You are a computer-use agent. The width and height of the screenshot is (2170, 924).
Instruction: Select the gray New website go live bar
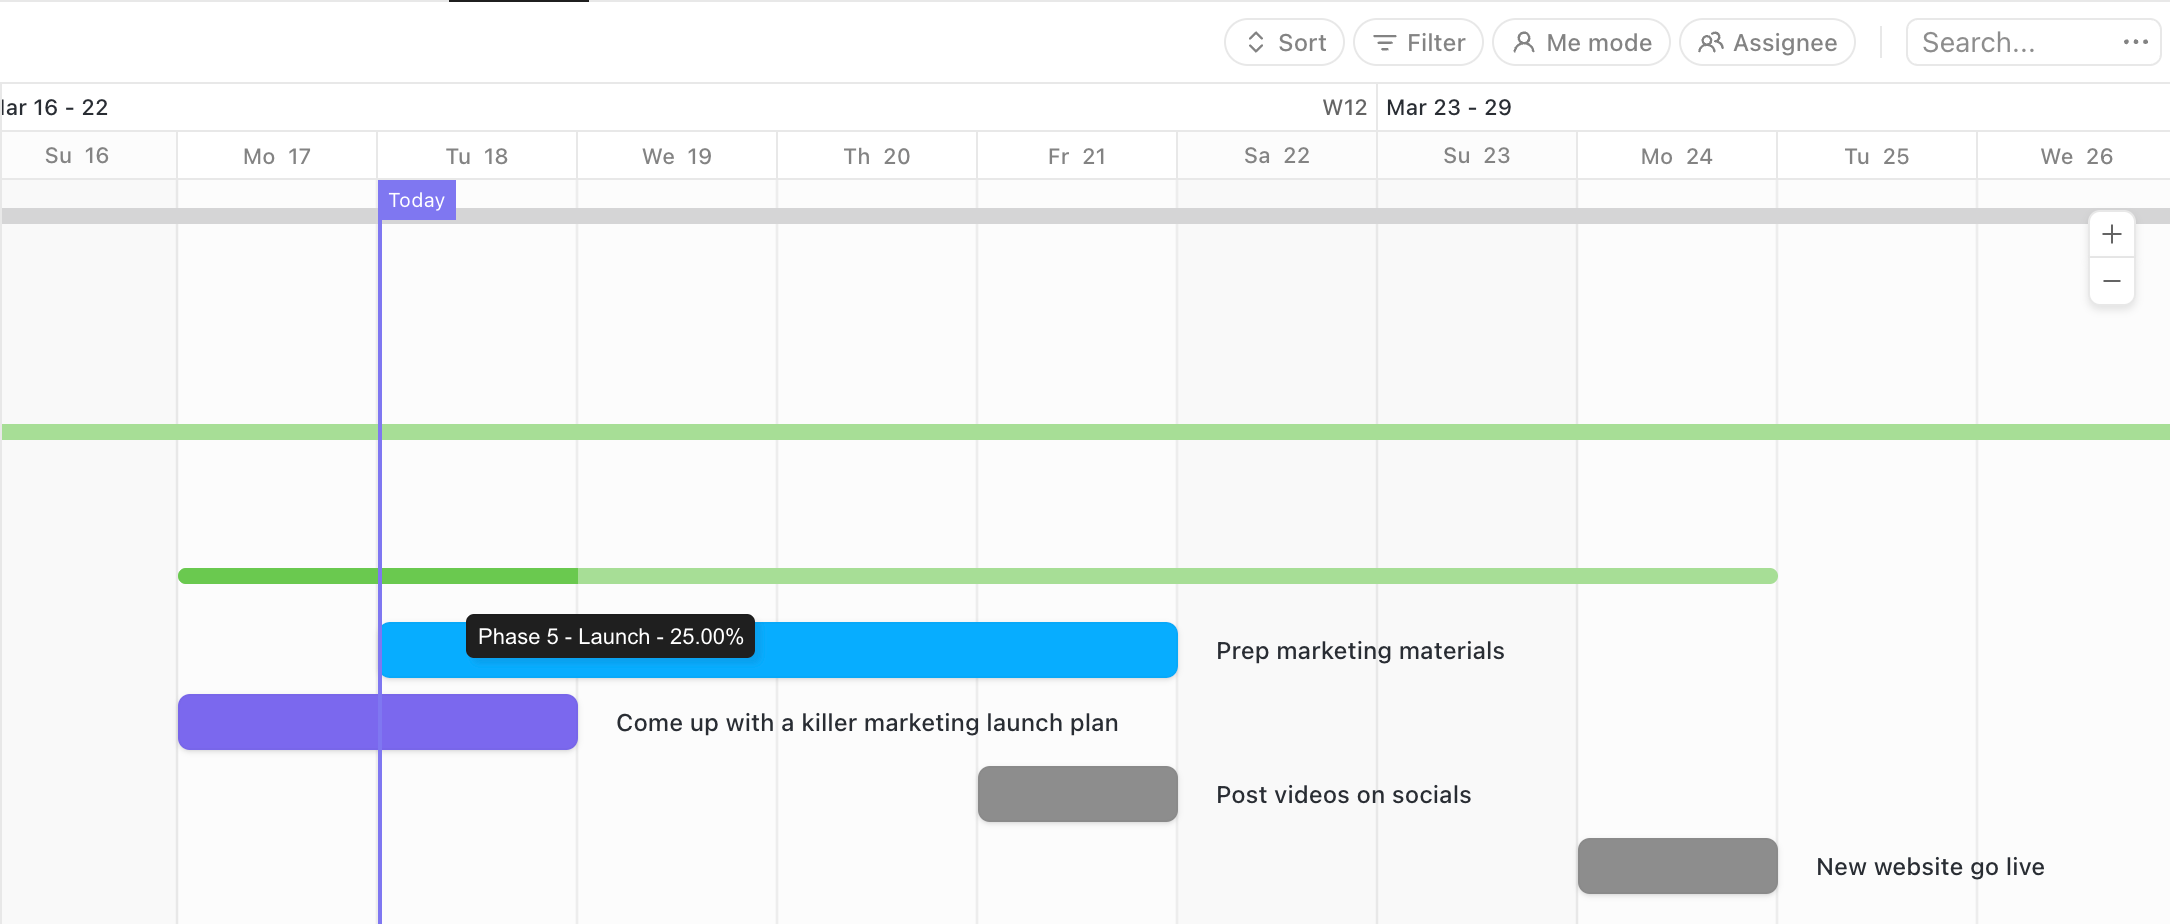[1677, 866]
